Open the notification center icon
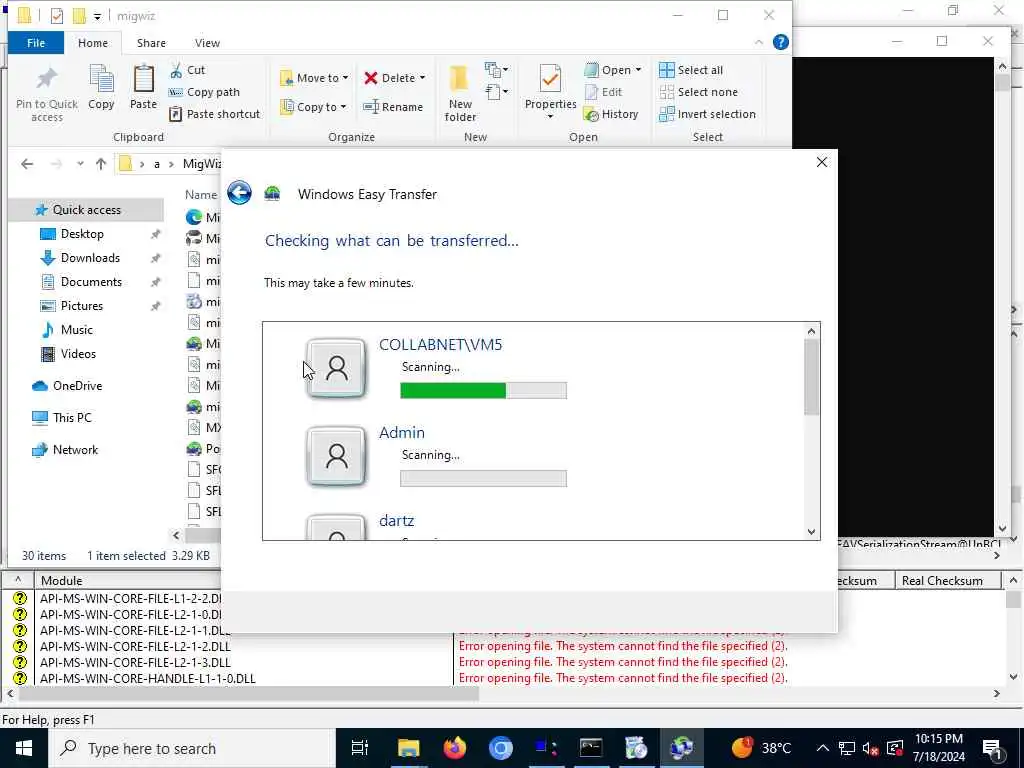The height and width of the screenshot is (768, 1024). (x=993, y=749)
